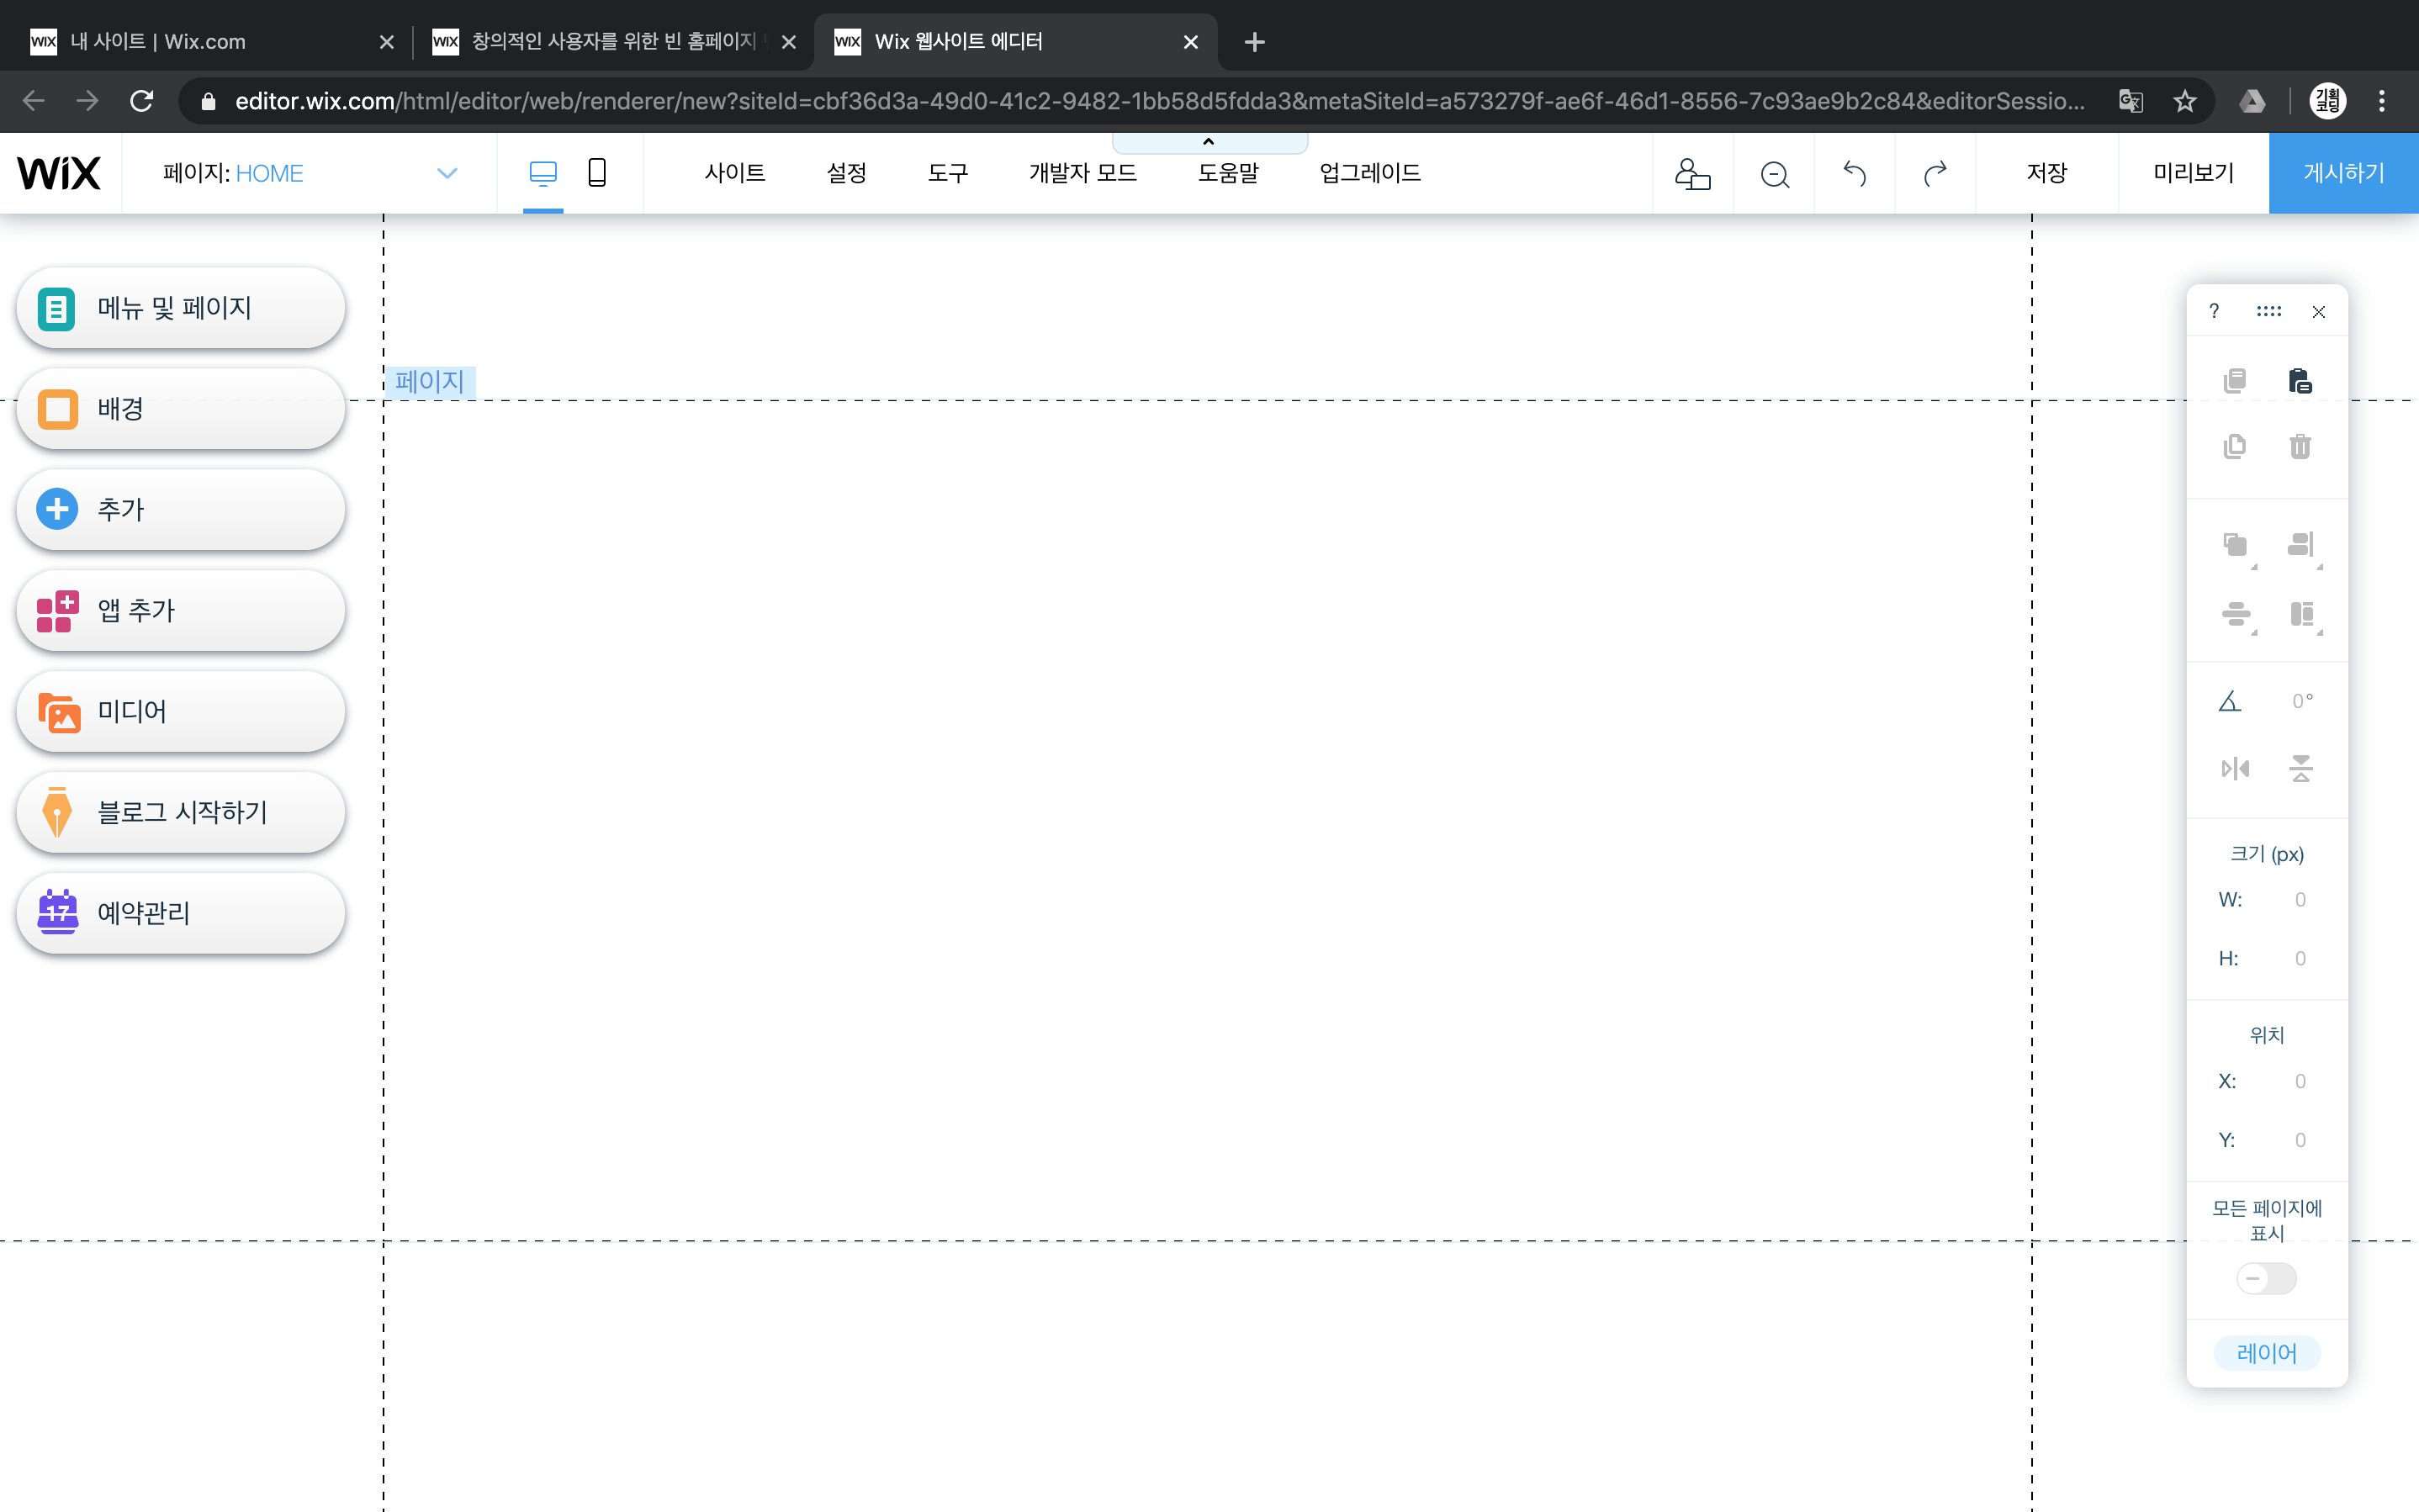The width and height of the screenshot is (2419, 1512).
Task: Open the 레이어 layers button
Action: (x=2266, y=1353)
